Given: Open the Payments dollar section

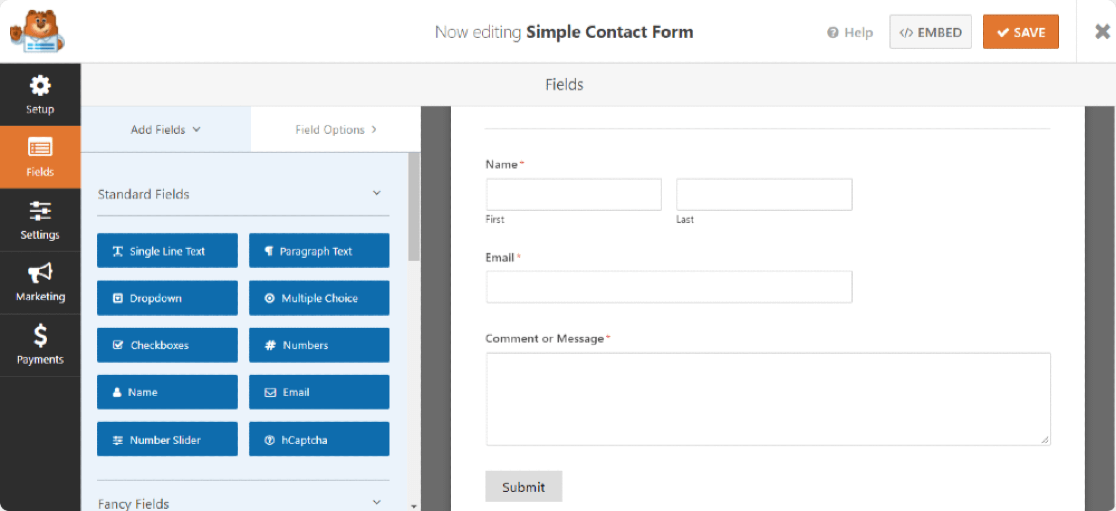Looking at the screenshot, I should (40, 345).
